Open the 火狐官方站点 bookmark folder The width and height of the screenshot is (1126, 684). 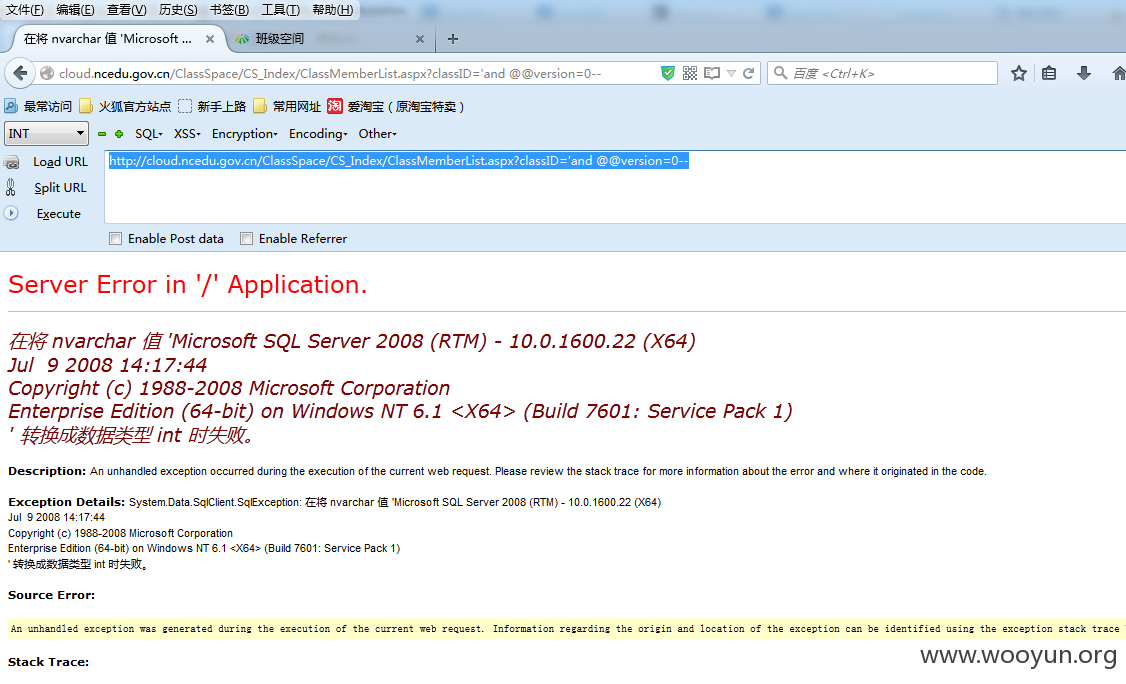tap(126, 106)
